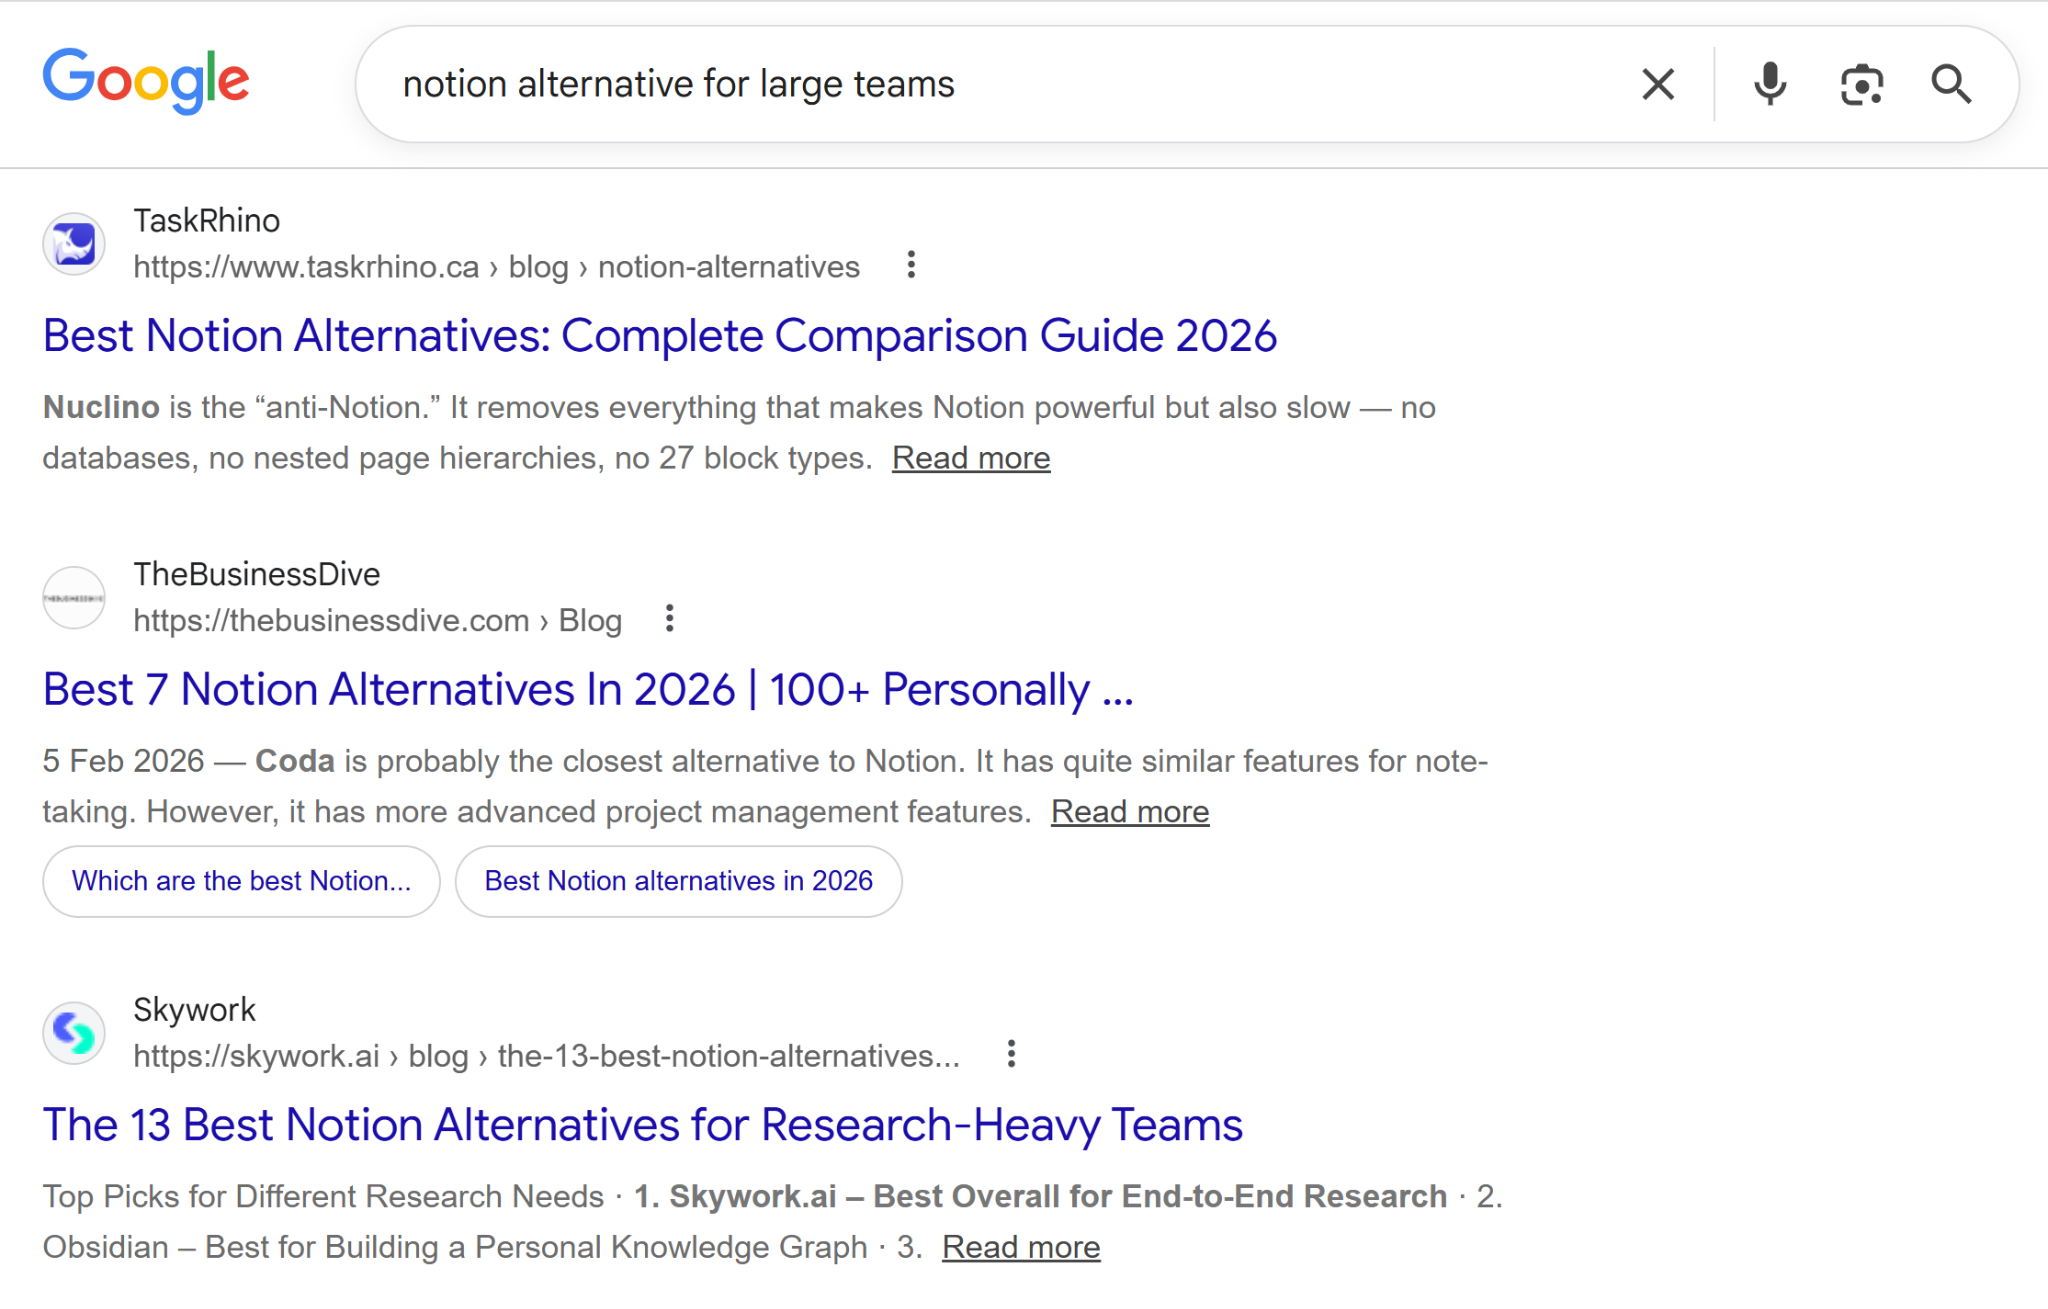Viewport: 2048px width, 1309px height.
Task: Click the Google logo
Action: pos(146,80)
